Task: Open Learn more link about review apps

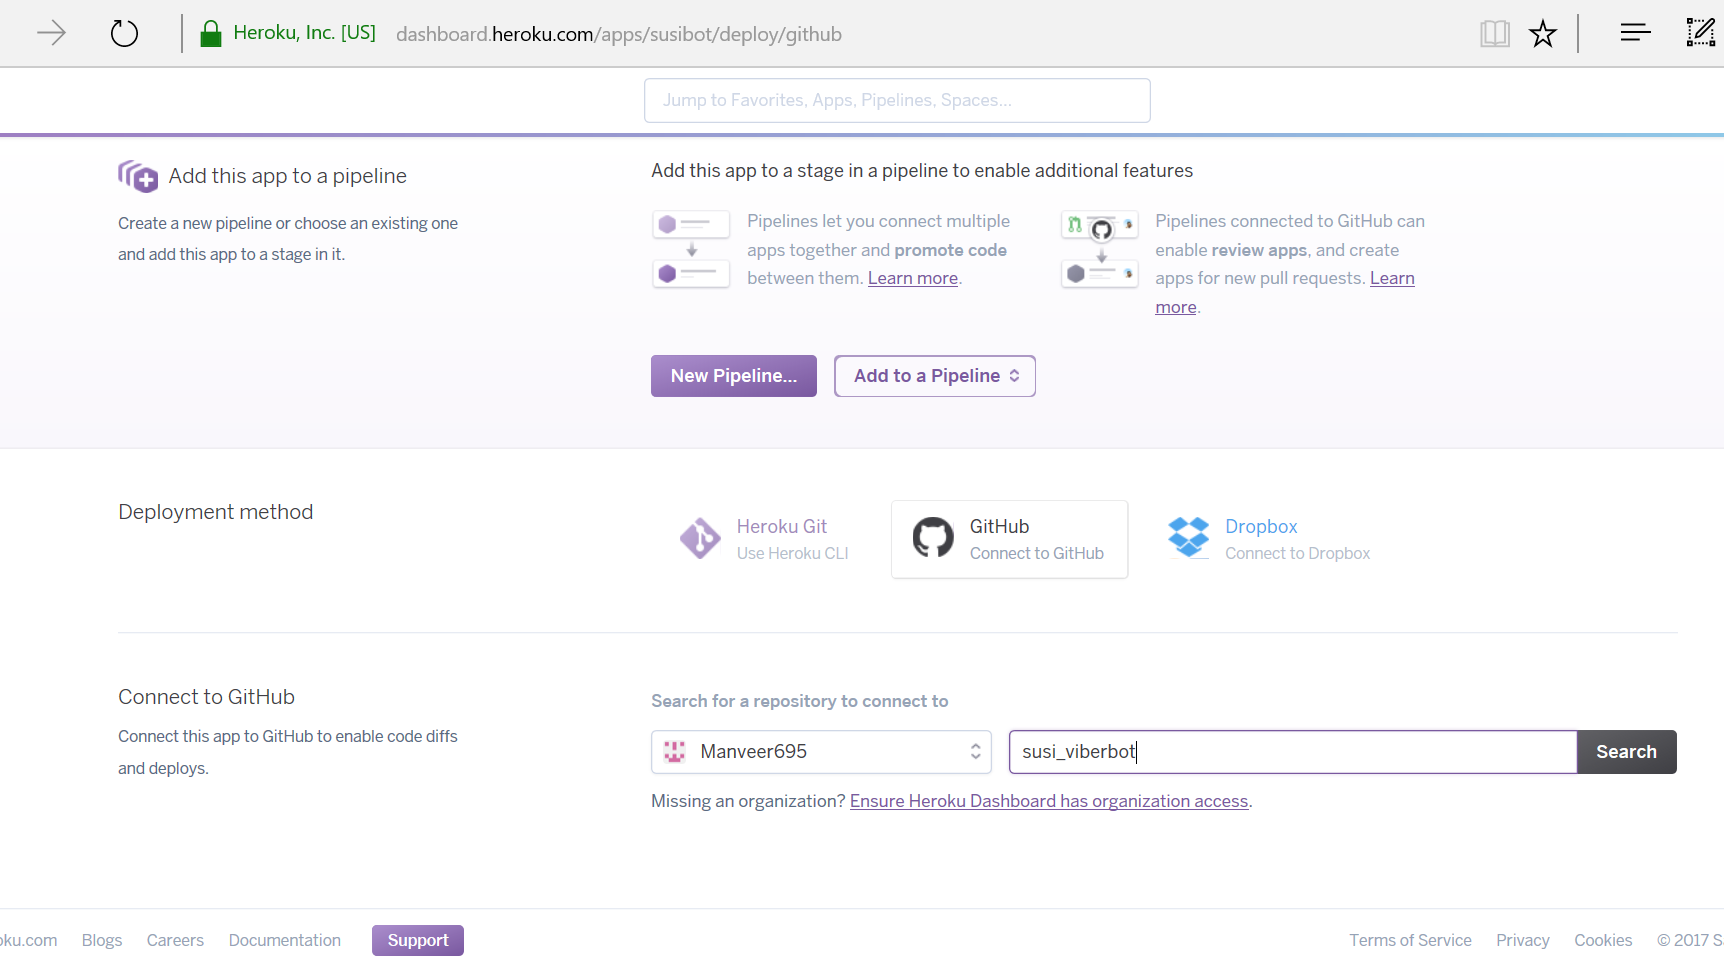Action: coord(1392,278)
